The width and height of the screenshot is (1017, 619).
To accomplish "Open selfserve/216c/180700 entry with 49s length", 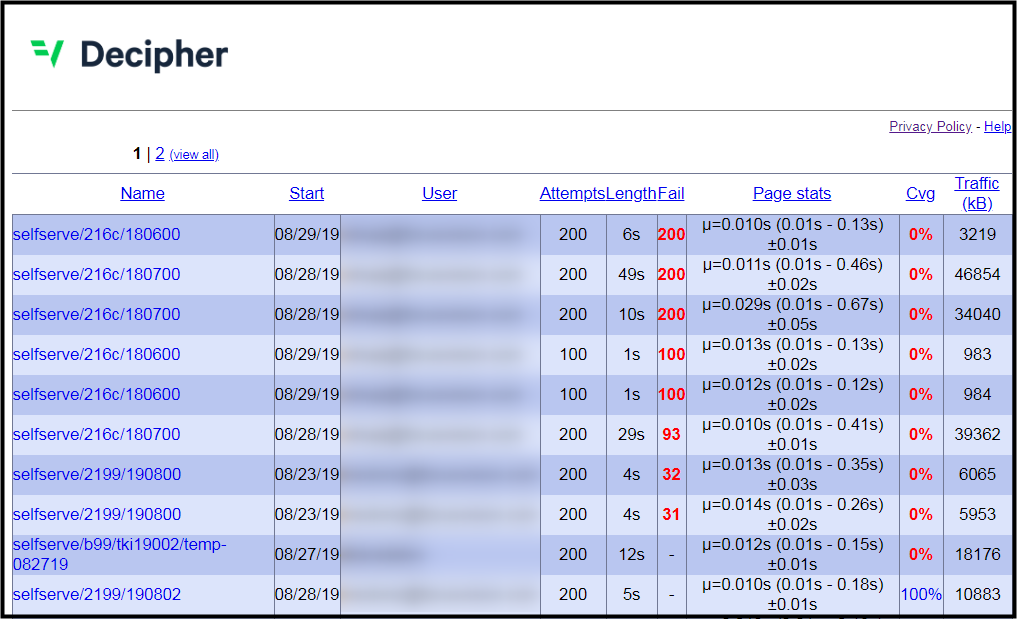I will tap(97, 274).
